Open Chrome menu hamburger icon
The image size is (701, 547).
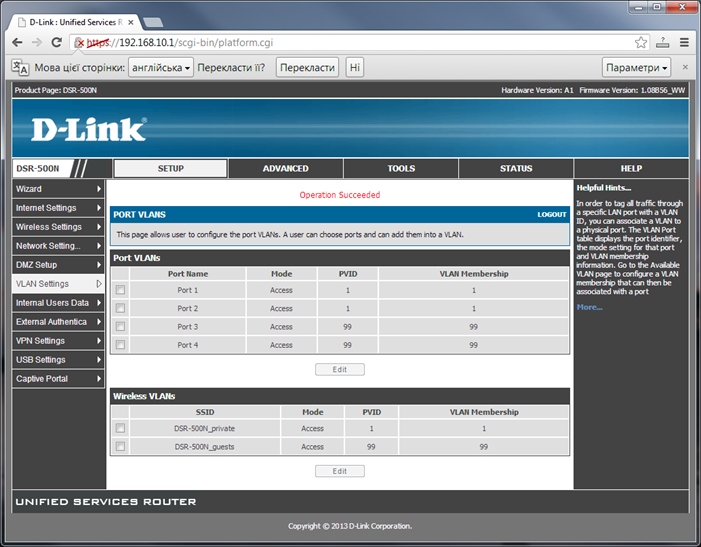click(685, 43)
